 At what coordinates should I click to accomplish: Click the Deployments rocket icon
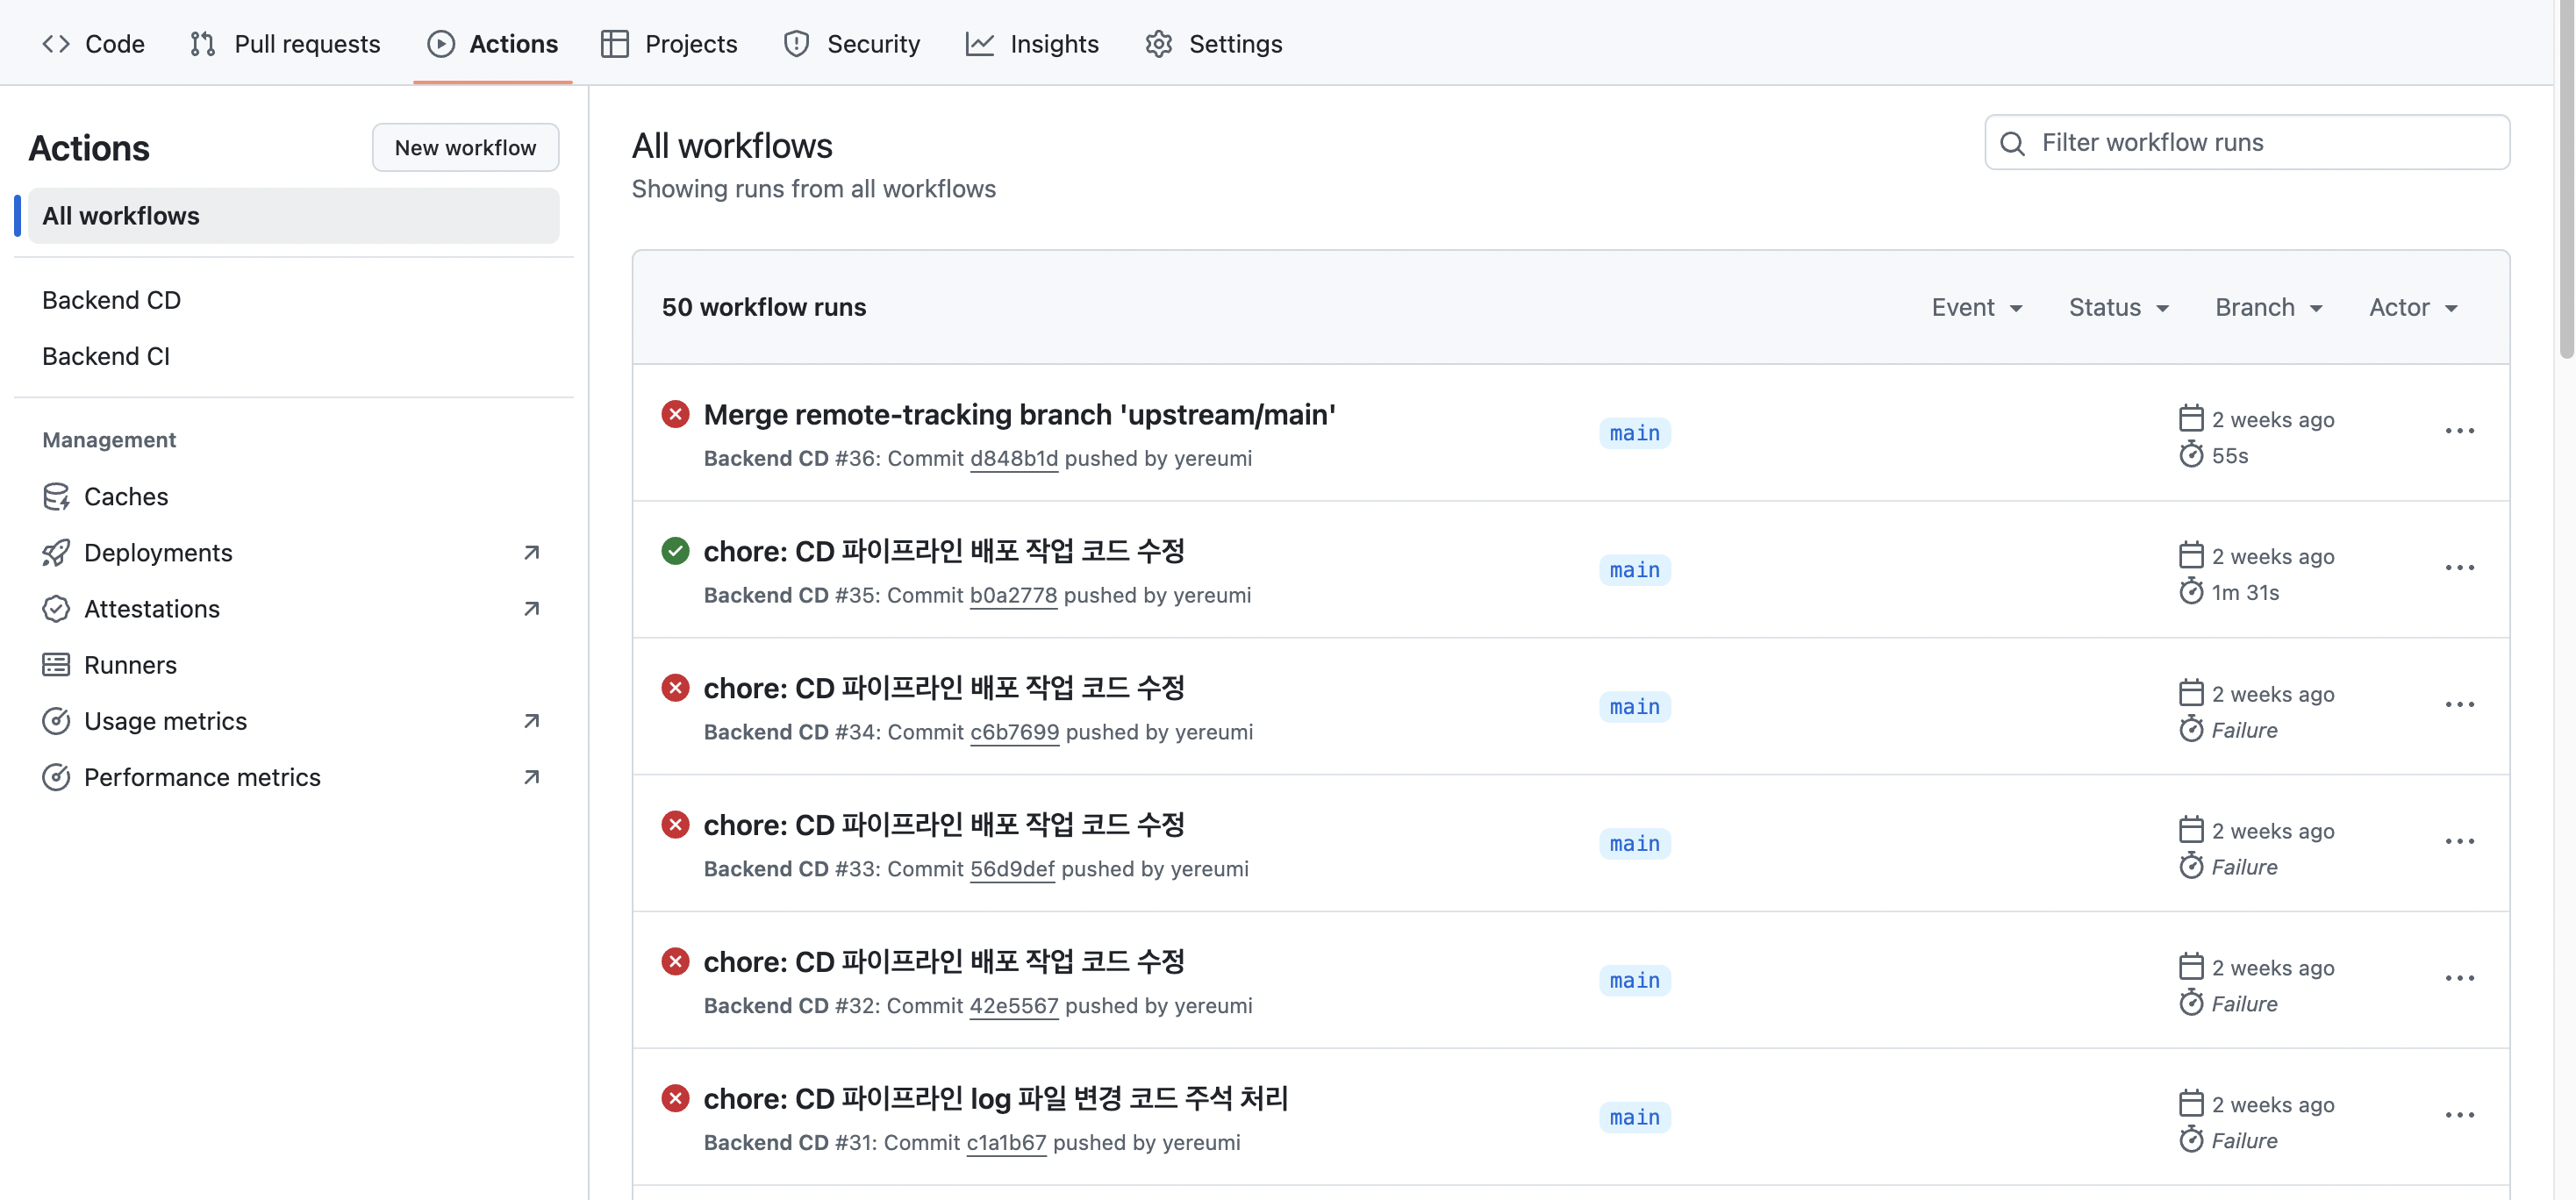[x=56, y=552]
